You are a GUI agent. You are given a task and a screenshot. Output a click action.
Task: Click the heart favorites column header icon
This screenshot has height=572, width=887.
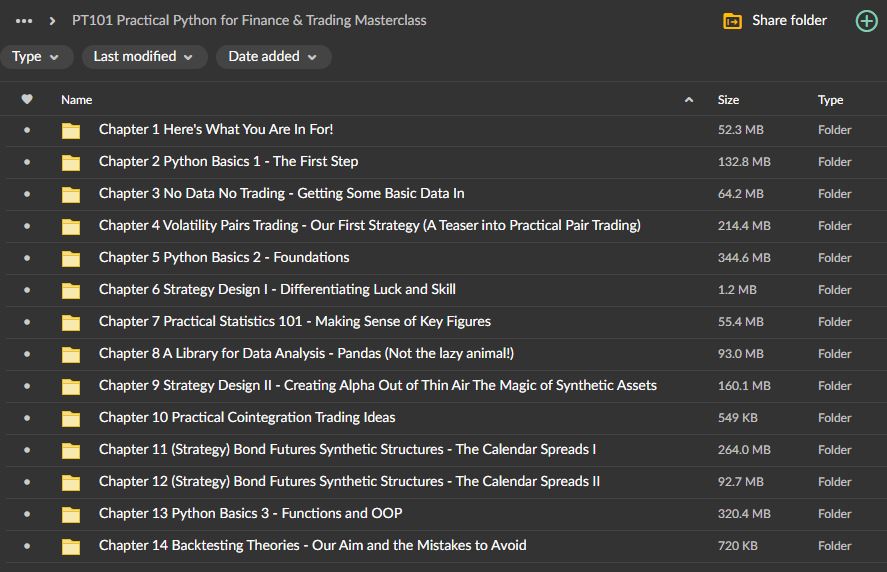(x=27, y=100)
